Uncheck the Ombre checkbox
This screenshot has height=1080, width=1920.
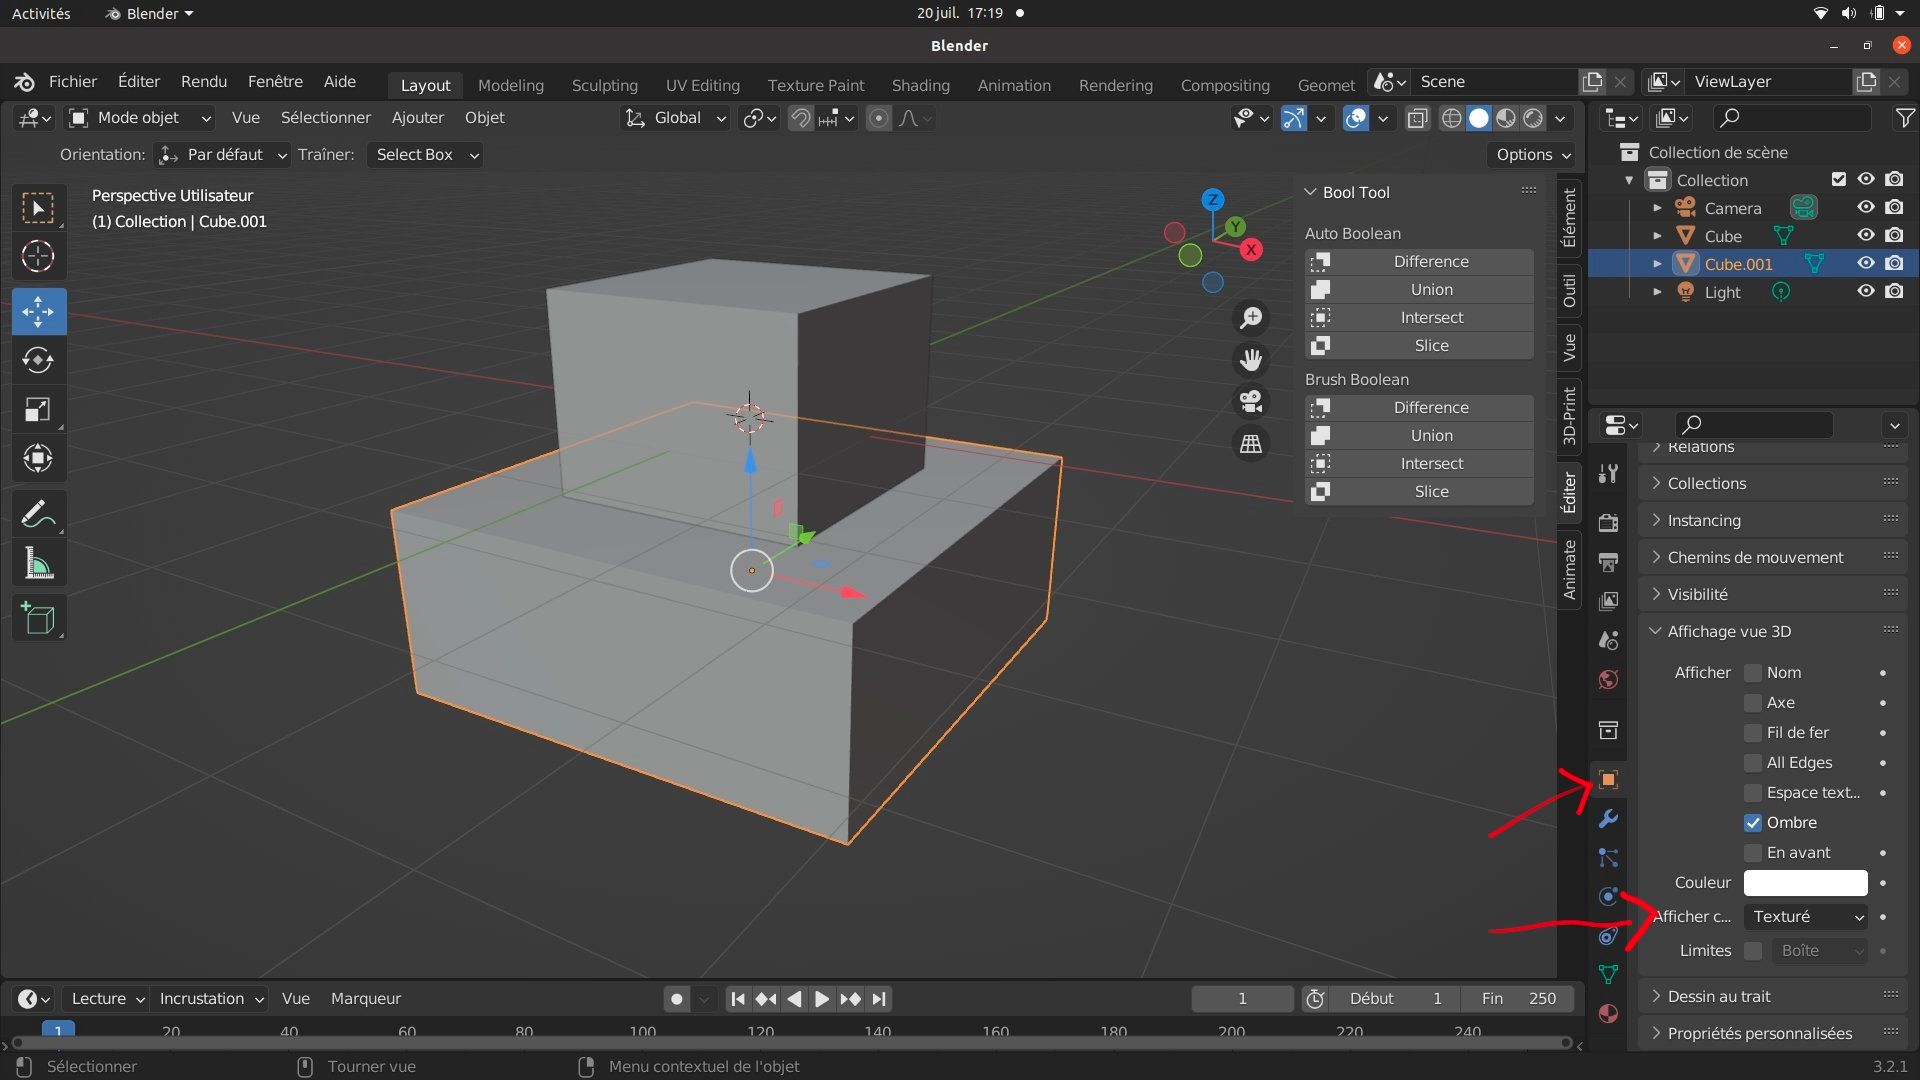(1753, 823)
